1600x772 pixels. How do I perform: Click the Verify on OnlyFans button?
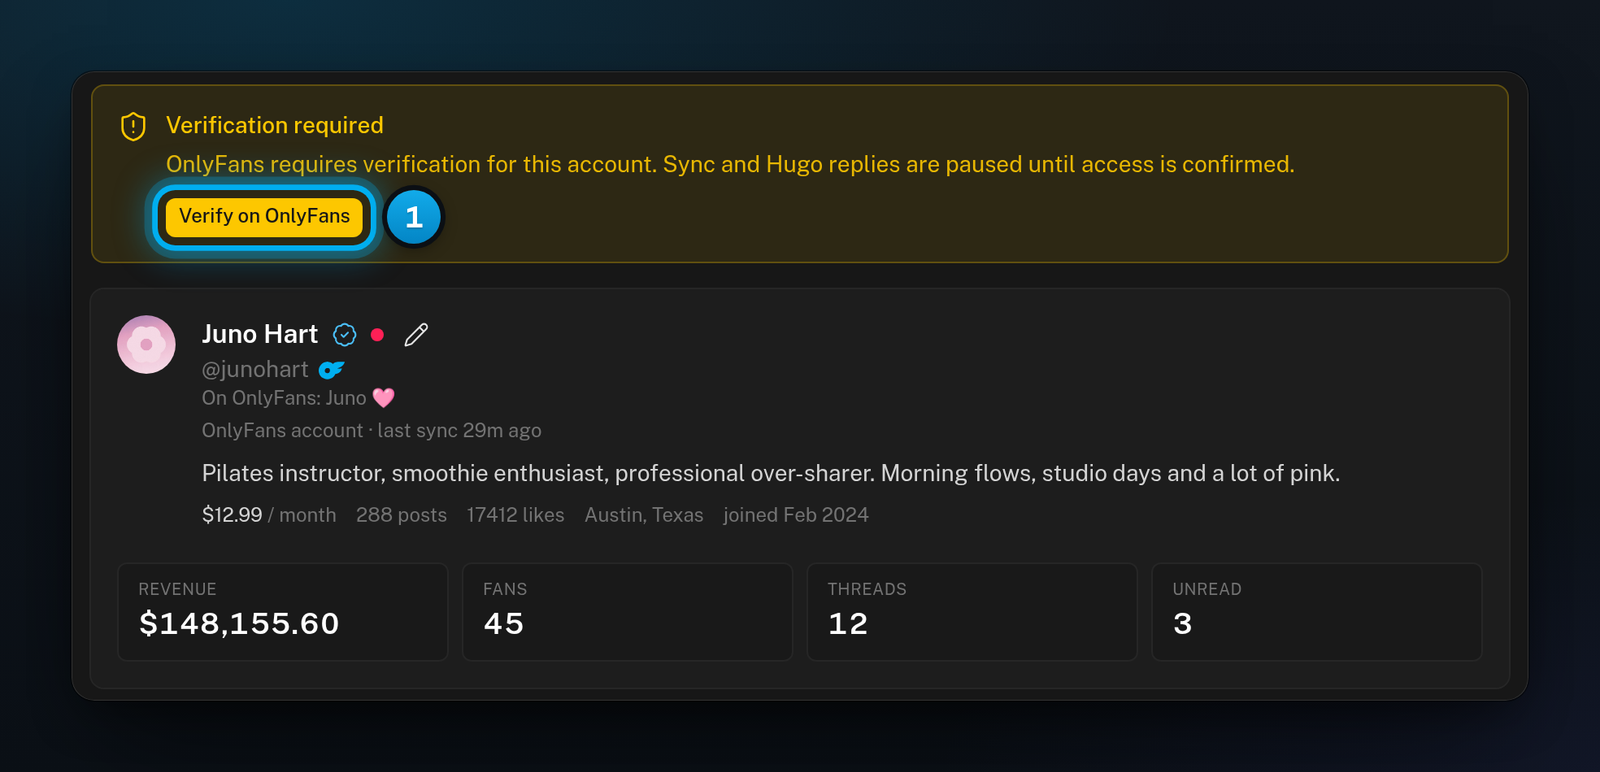264,217
